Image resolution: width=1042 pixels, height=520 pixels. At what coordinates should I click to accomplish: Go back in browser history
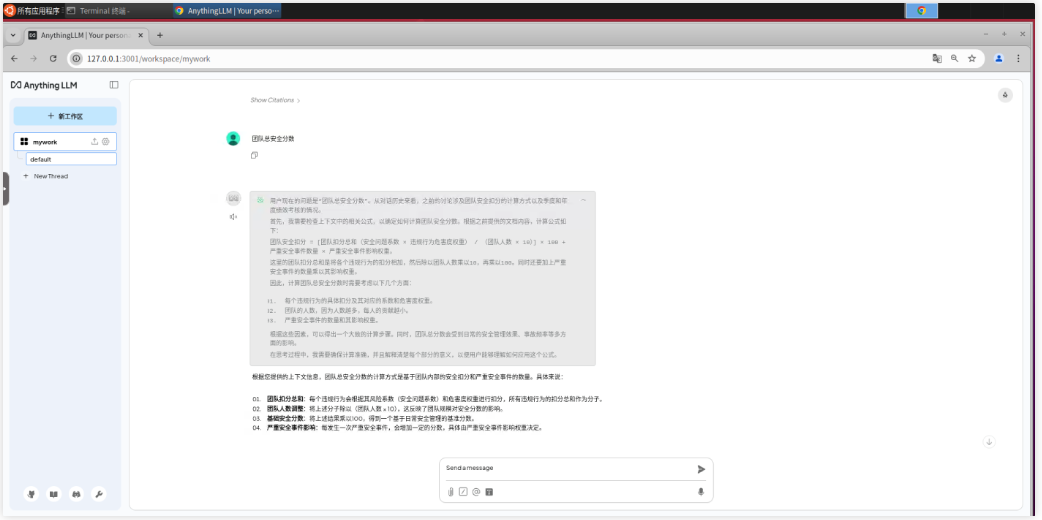tap(14, 59)
